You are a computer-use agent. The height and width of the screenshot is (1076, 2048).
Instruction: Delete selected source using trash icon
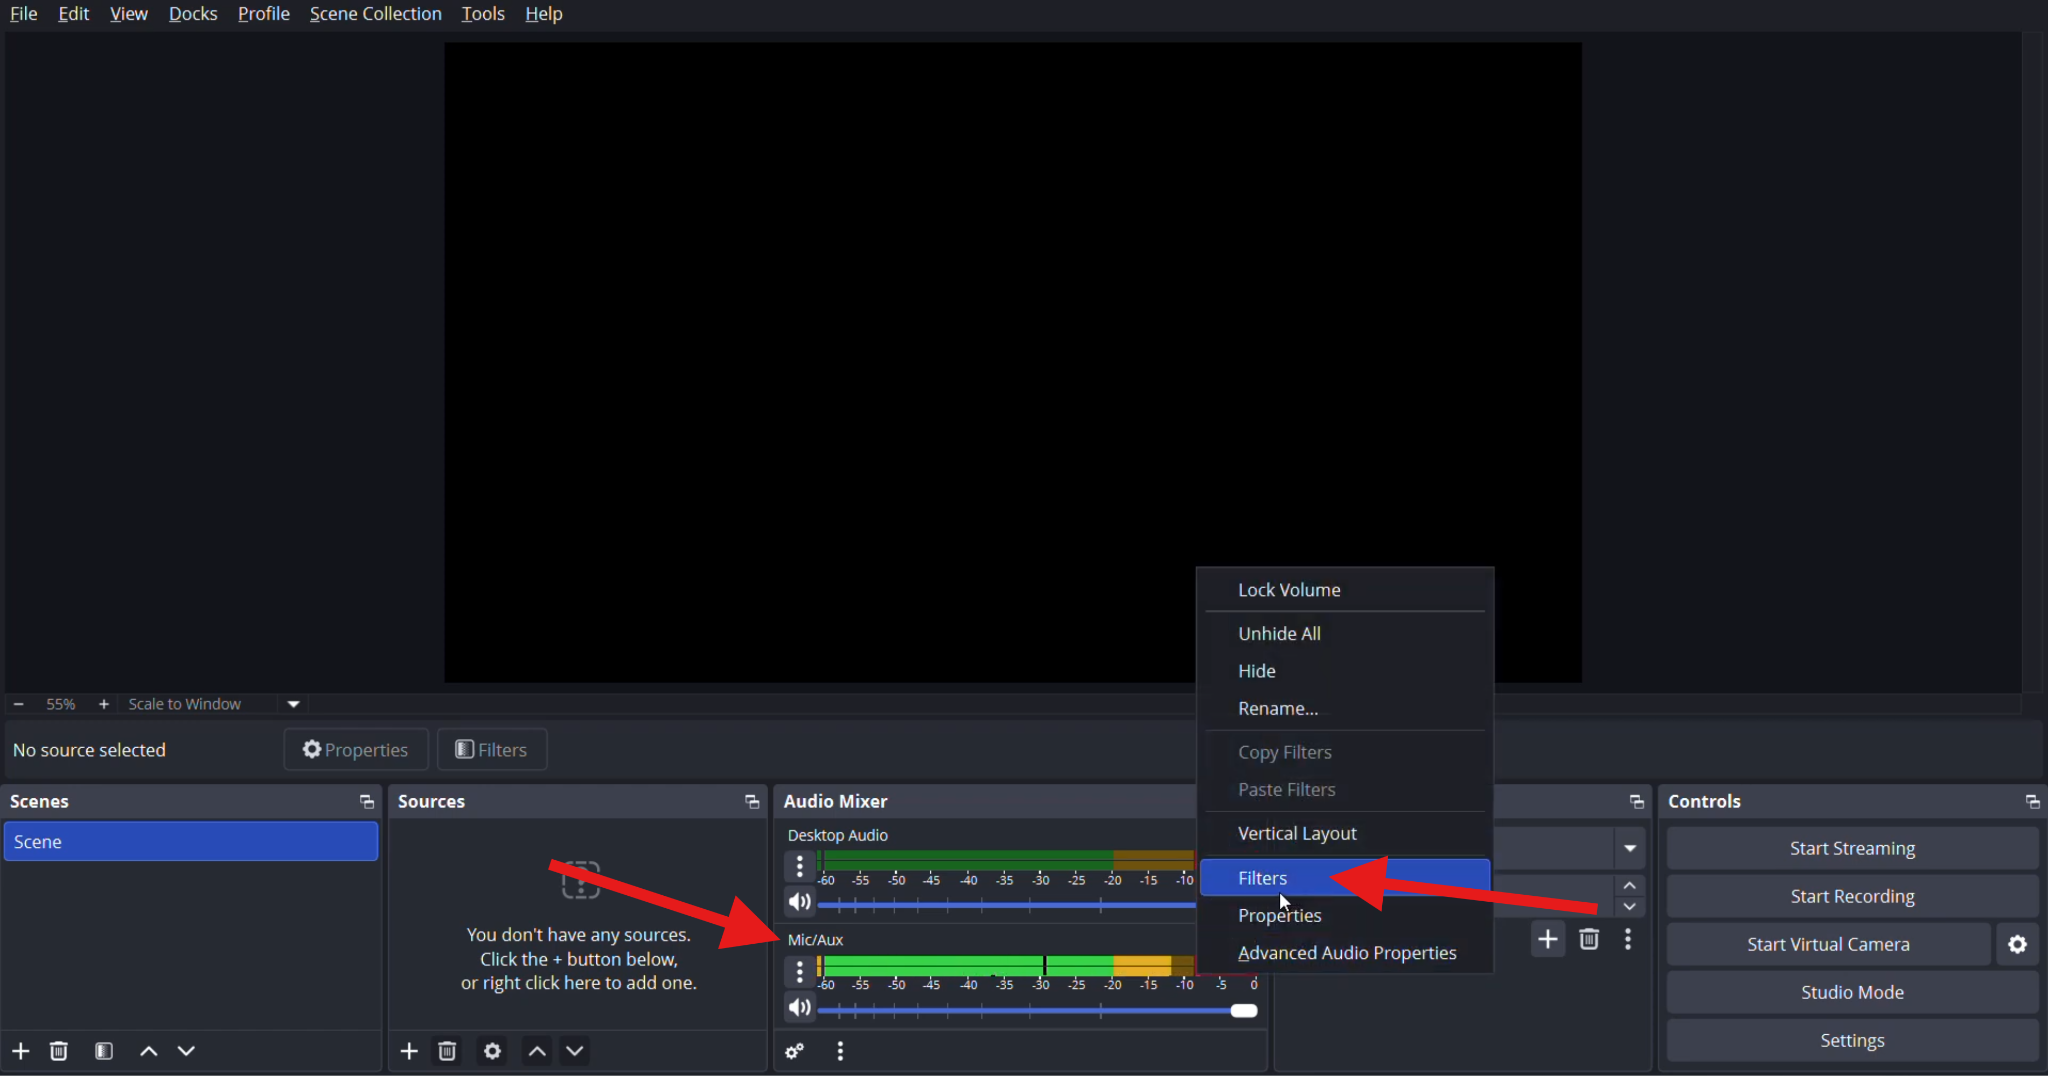point(446,1051)
